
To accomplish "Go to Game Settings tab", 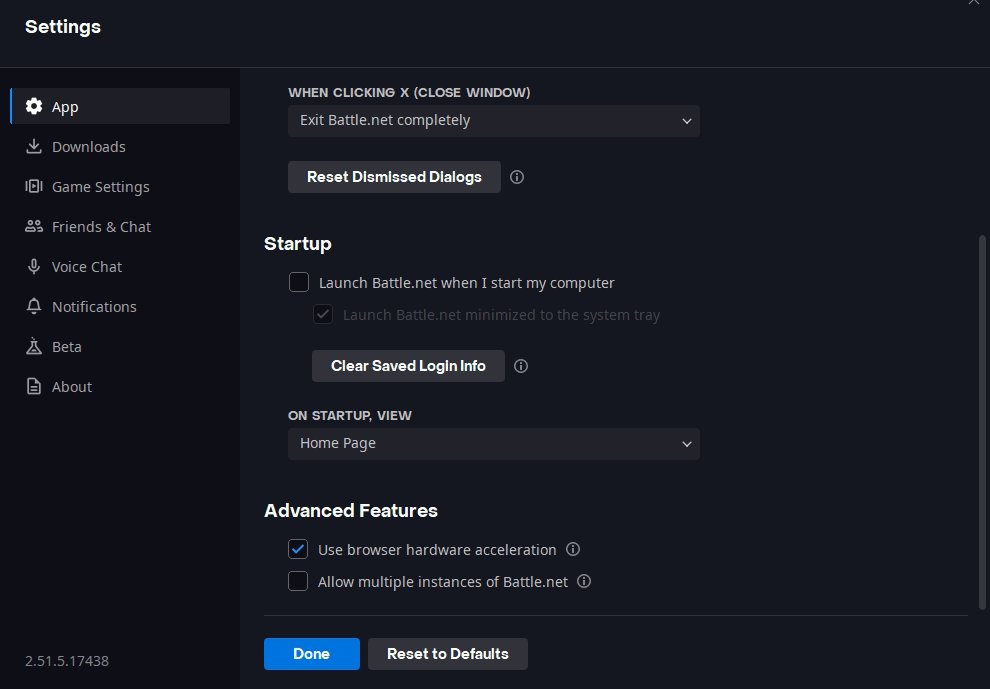I will coord(120,186).
